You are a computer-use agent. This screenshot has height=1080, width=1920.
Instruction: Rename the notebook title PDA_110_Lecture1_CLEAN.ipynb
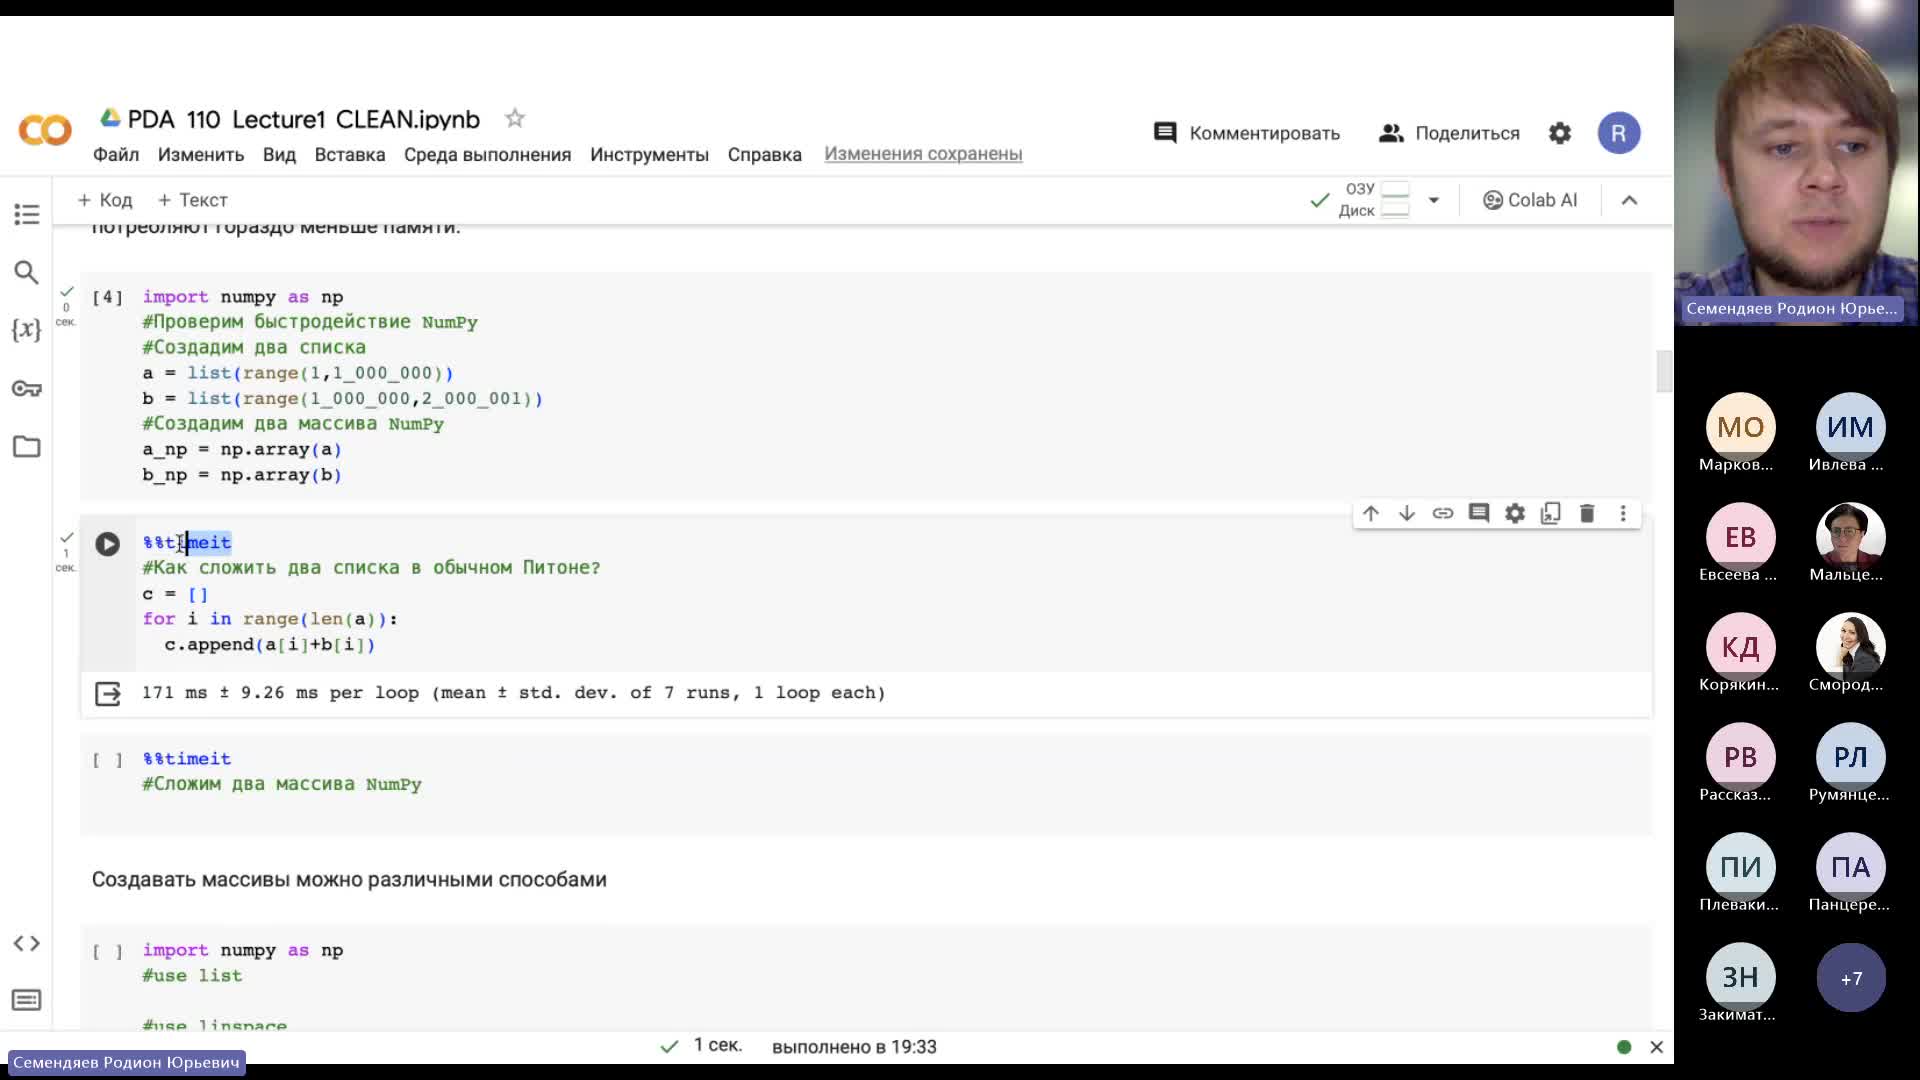[304, 119]
